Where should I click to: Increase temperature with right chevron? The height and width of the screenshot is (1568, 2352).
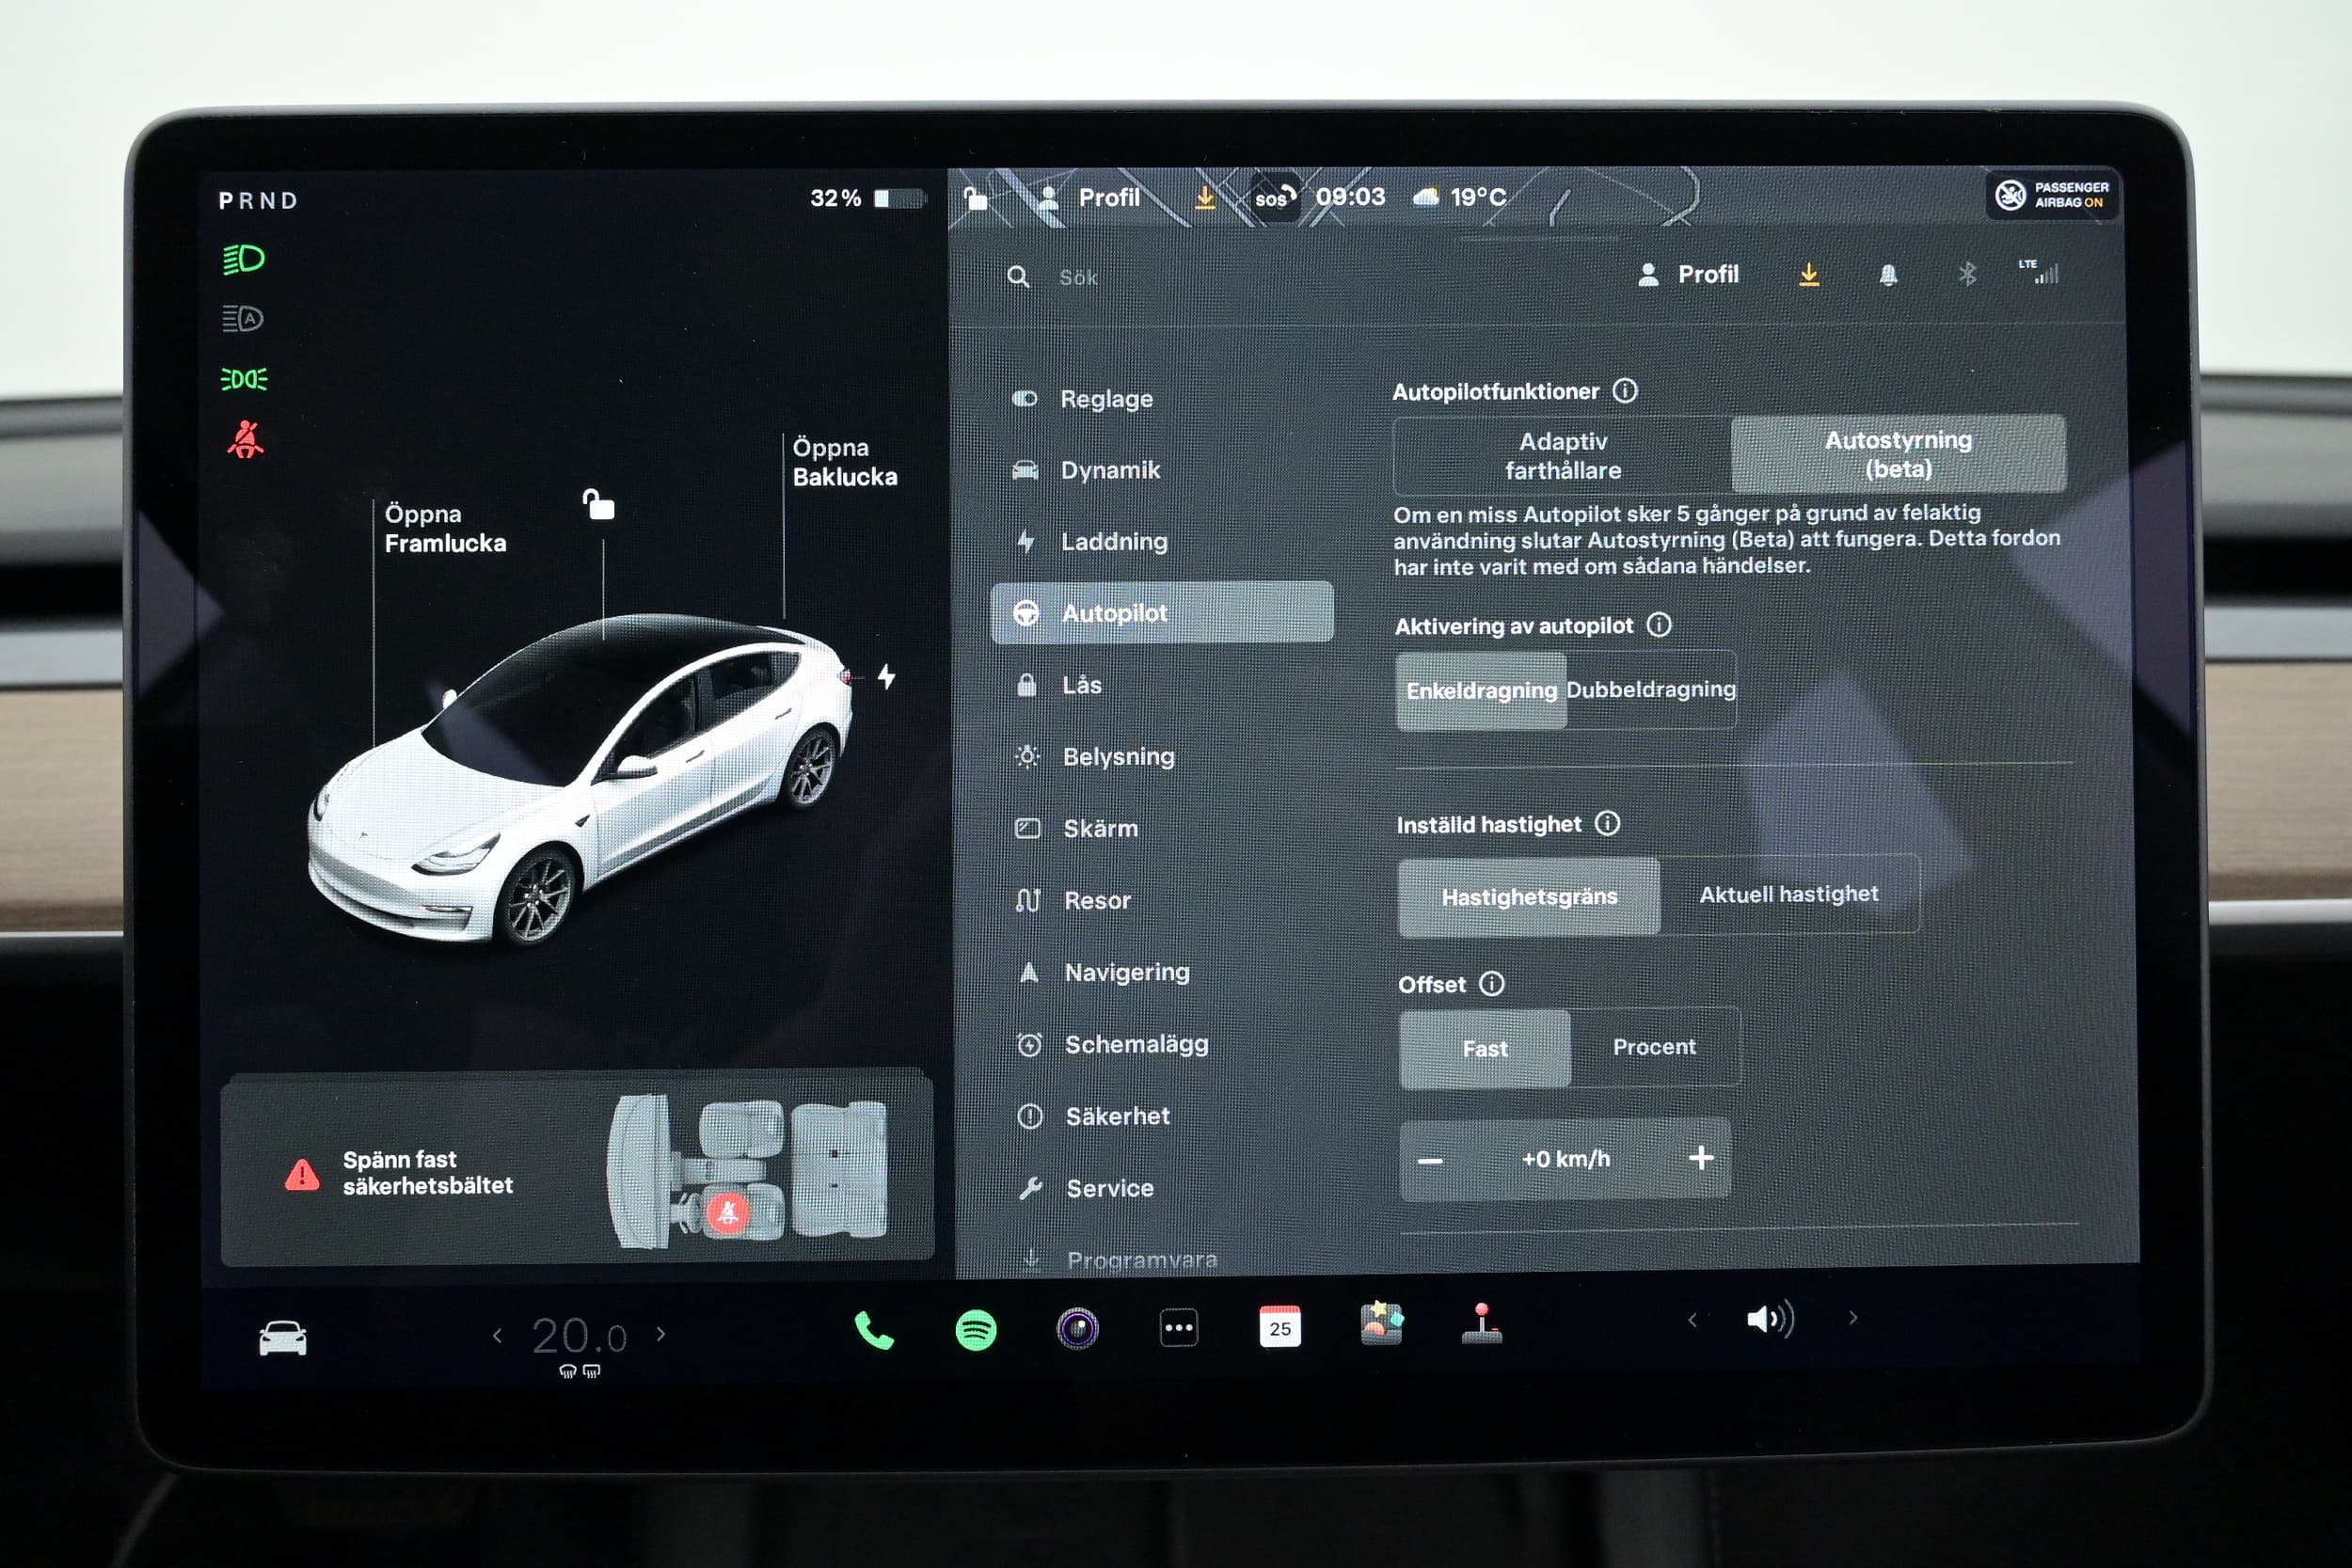click(661, 1334)
